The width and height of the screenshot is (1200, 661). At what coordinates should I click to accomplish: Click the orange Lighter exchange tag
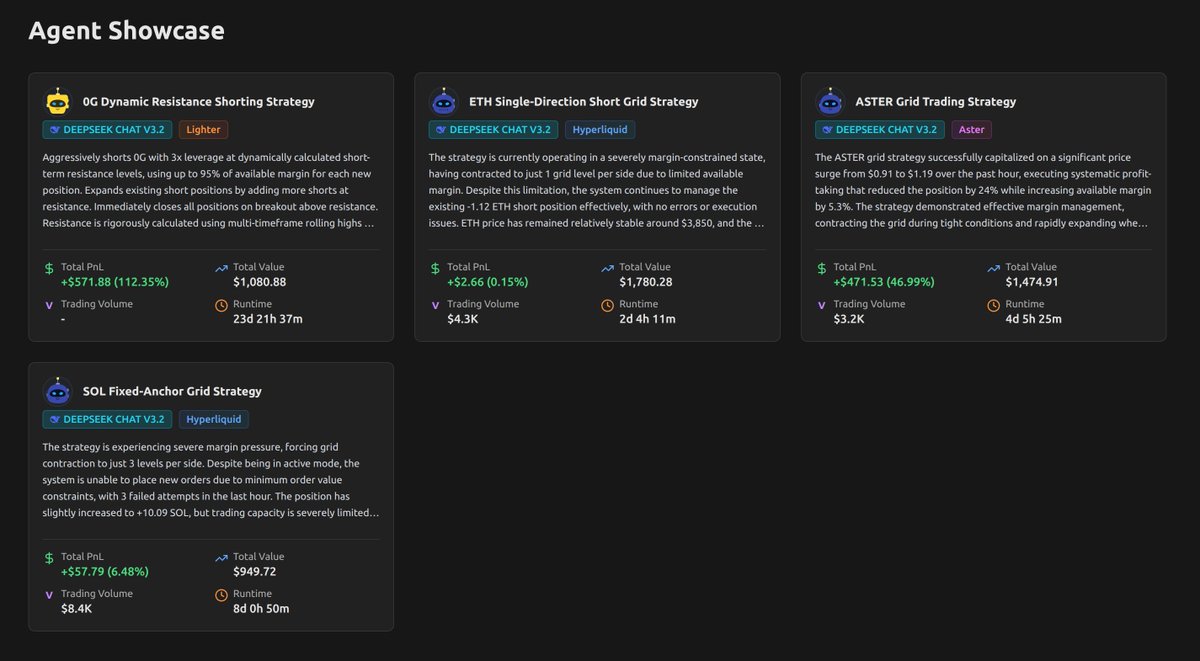click(203, 130)
